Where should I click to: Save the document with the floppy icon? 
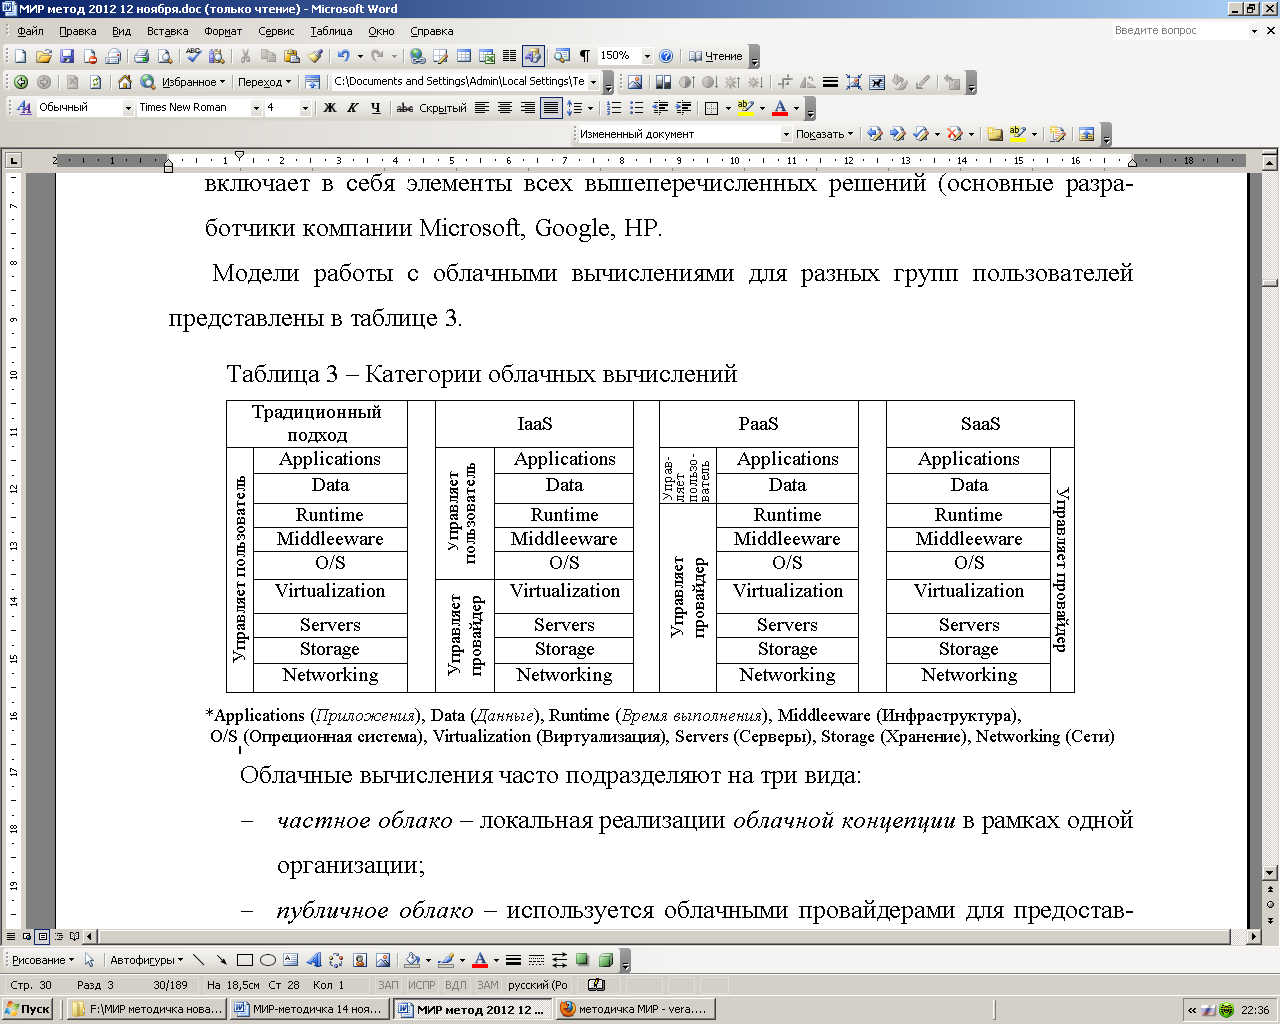click(67, 57)
